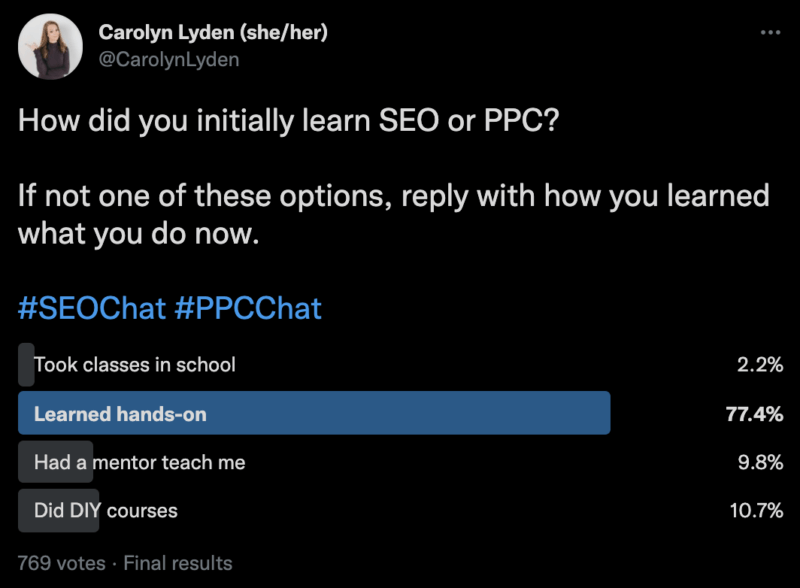
Task: Click the "If not one of these options" paragraph
Action: click(x=393, y=212)
